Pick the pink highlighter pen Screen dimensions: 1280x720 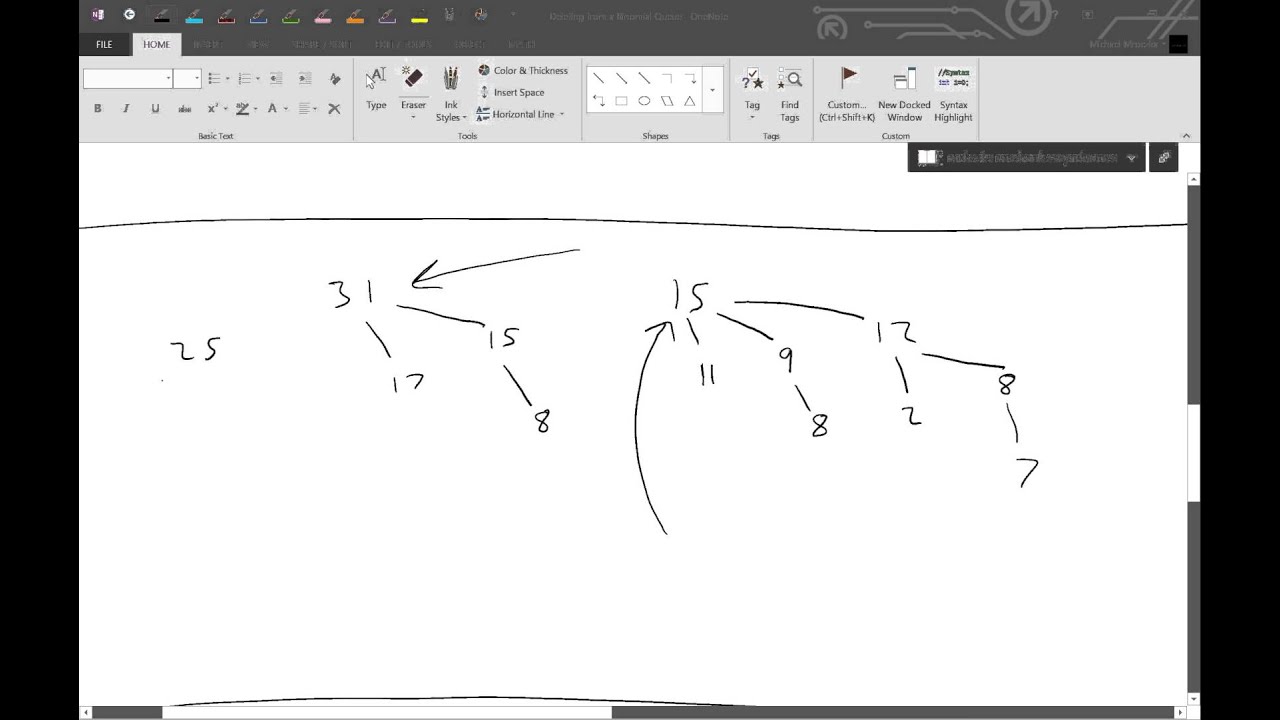322,15
